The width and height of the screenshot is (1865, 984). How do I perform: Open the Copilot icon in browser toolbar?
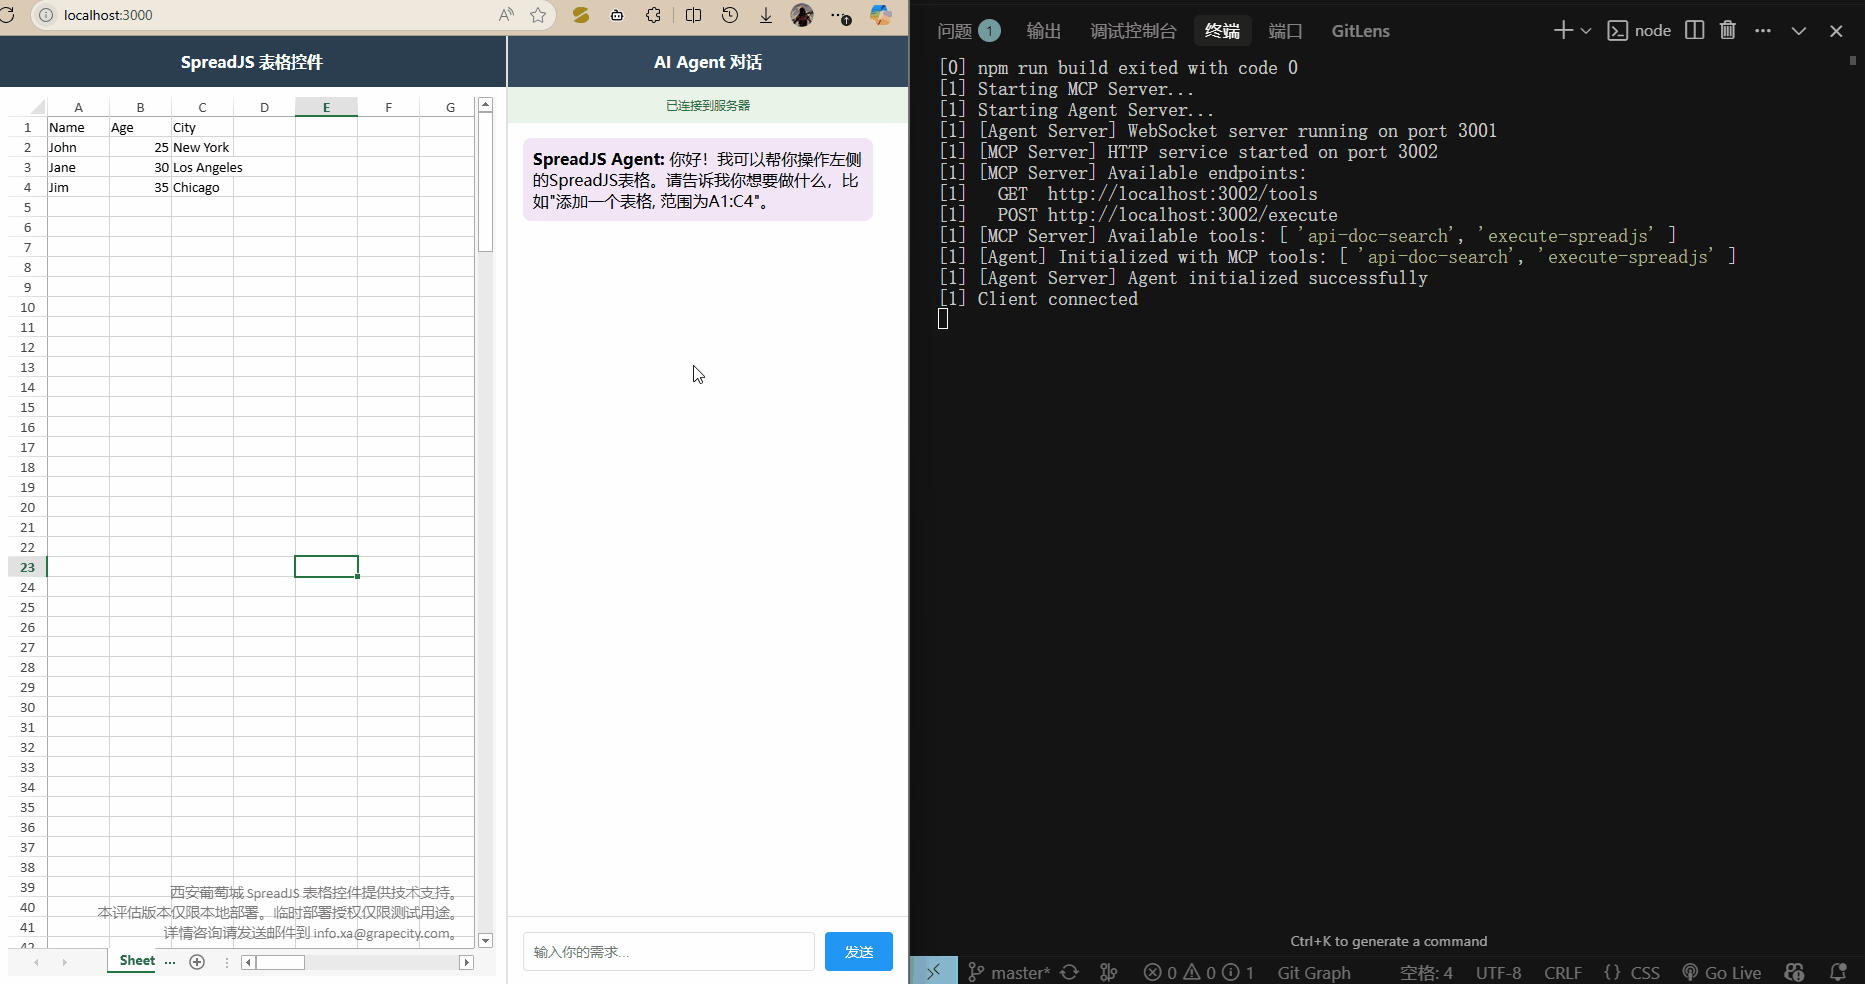tap(880, 15)
